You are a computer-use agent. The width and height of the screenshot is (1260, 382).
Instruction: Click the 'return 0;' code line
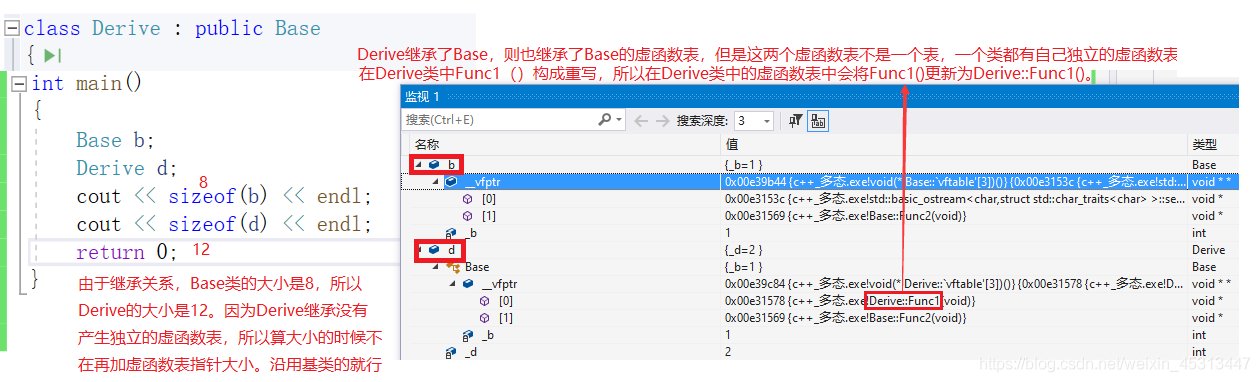[127, 252]
